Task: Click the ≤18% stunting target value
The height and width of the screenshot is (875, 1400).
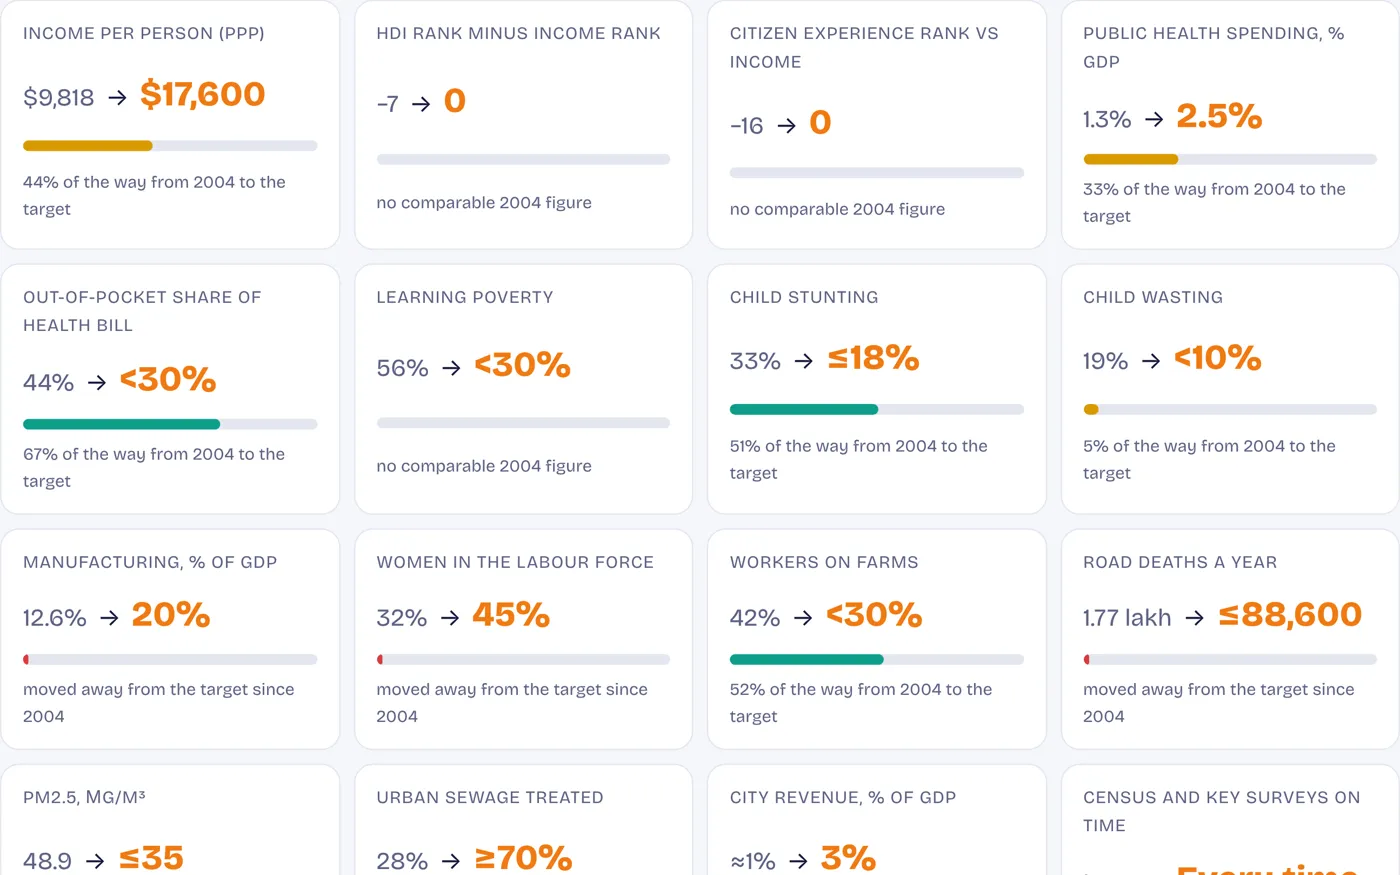Action: 873,358
